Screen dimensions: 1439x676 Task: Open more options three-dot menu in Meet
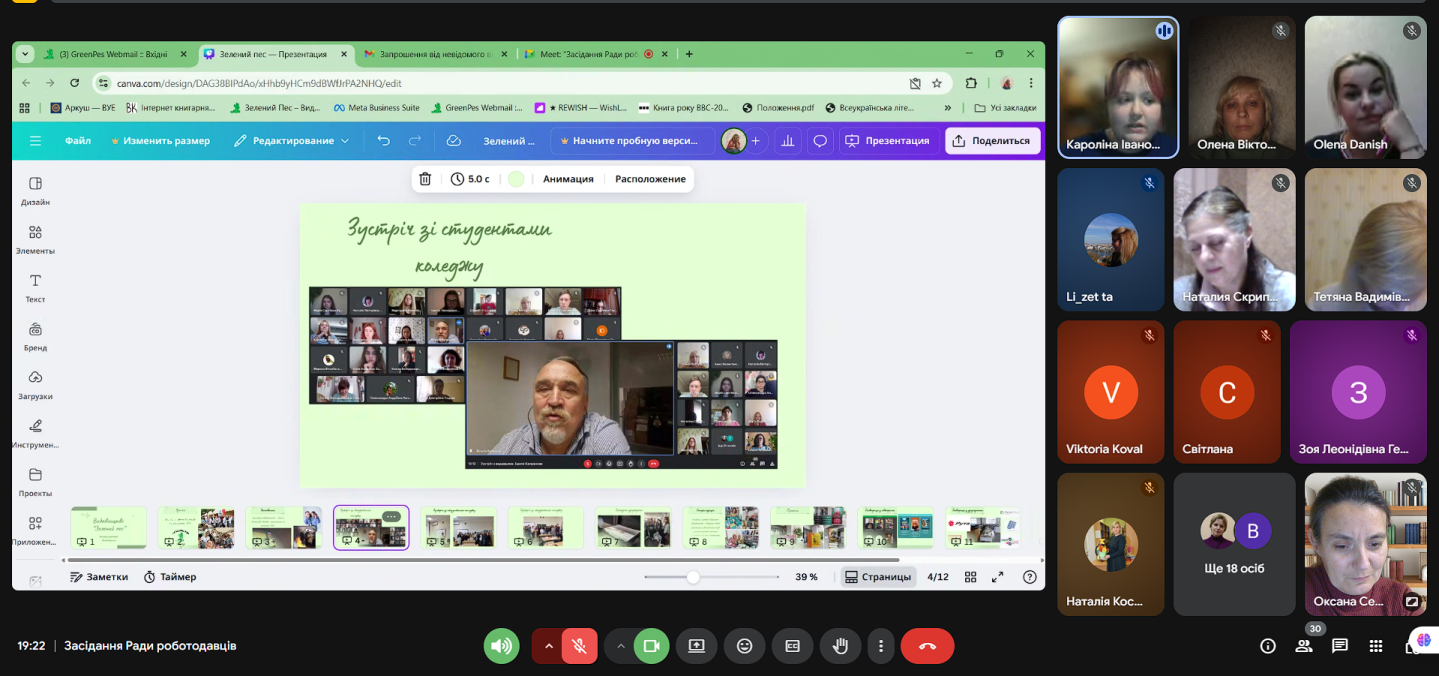pos(880,646)
